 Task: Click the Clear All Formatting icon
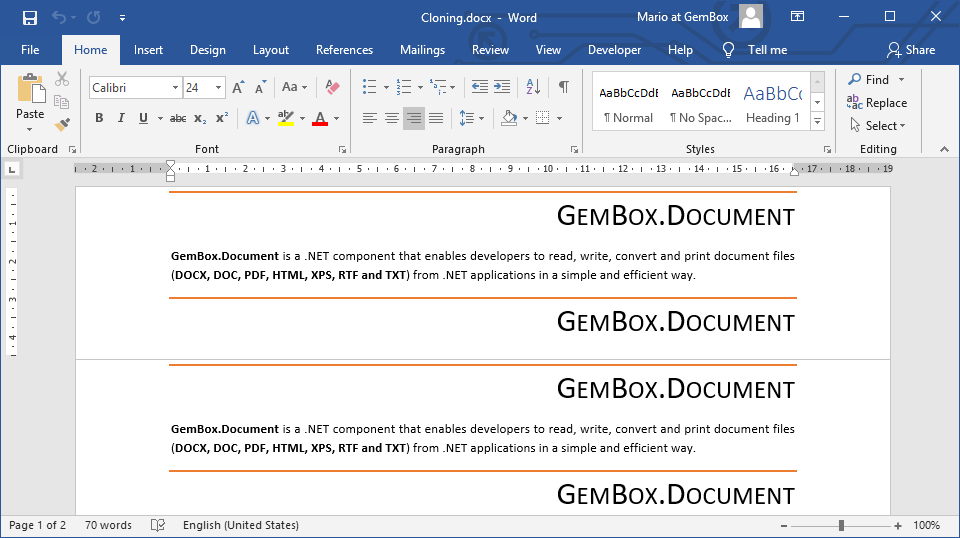(333, 88)
